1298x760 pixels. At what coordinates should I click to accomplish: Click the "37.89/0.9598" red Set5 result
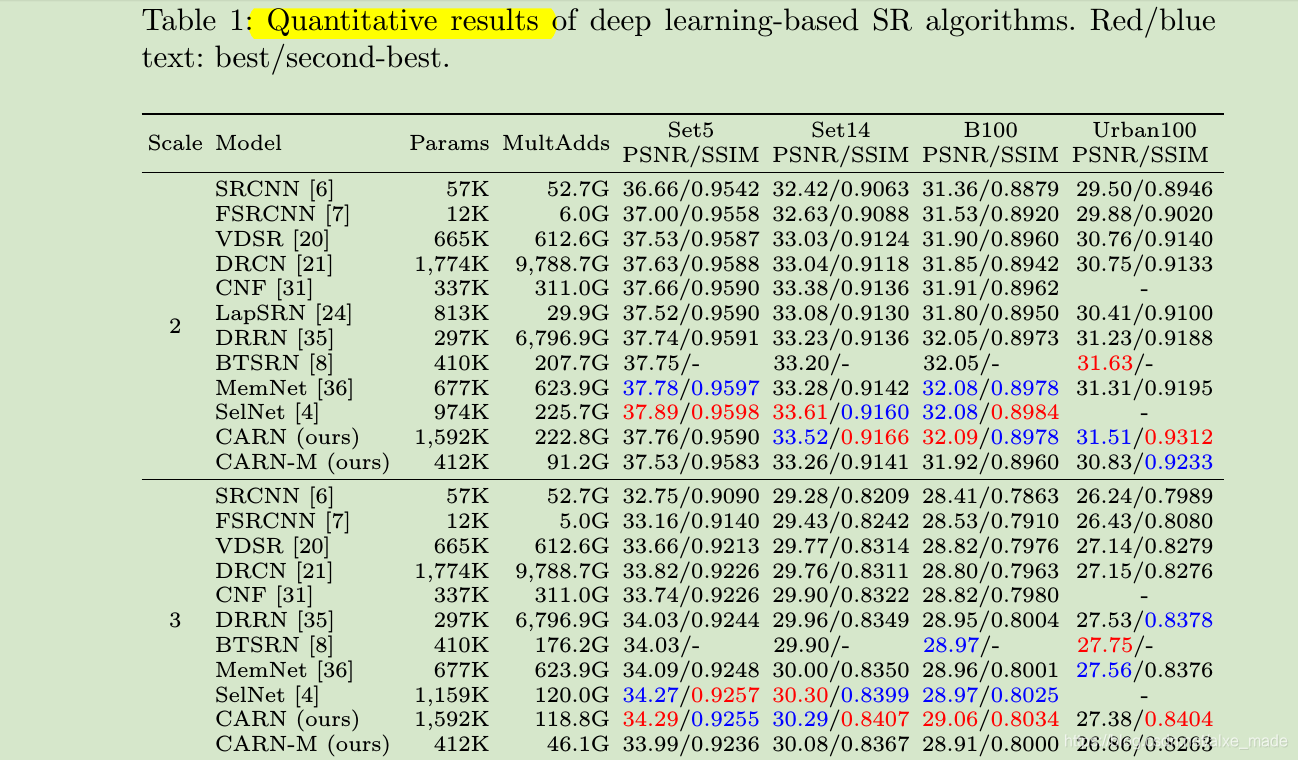[691, 412]
